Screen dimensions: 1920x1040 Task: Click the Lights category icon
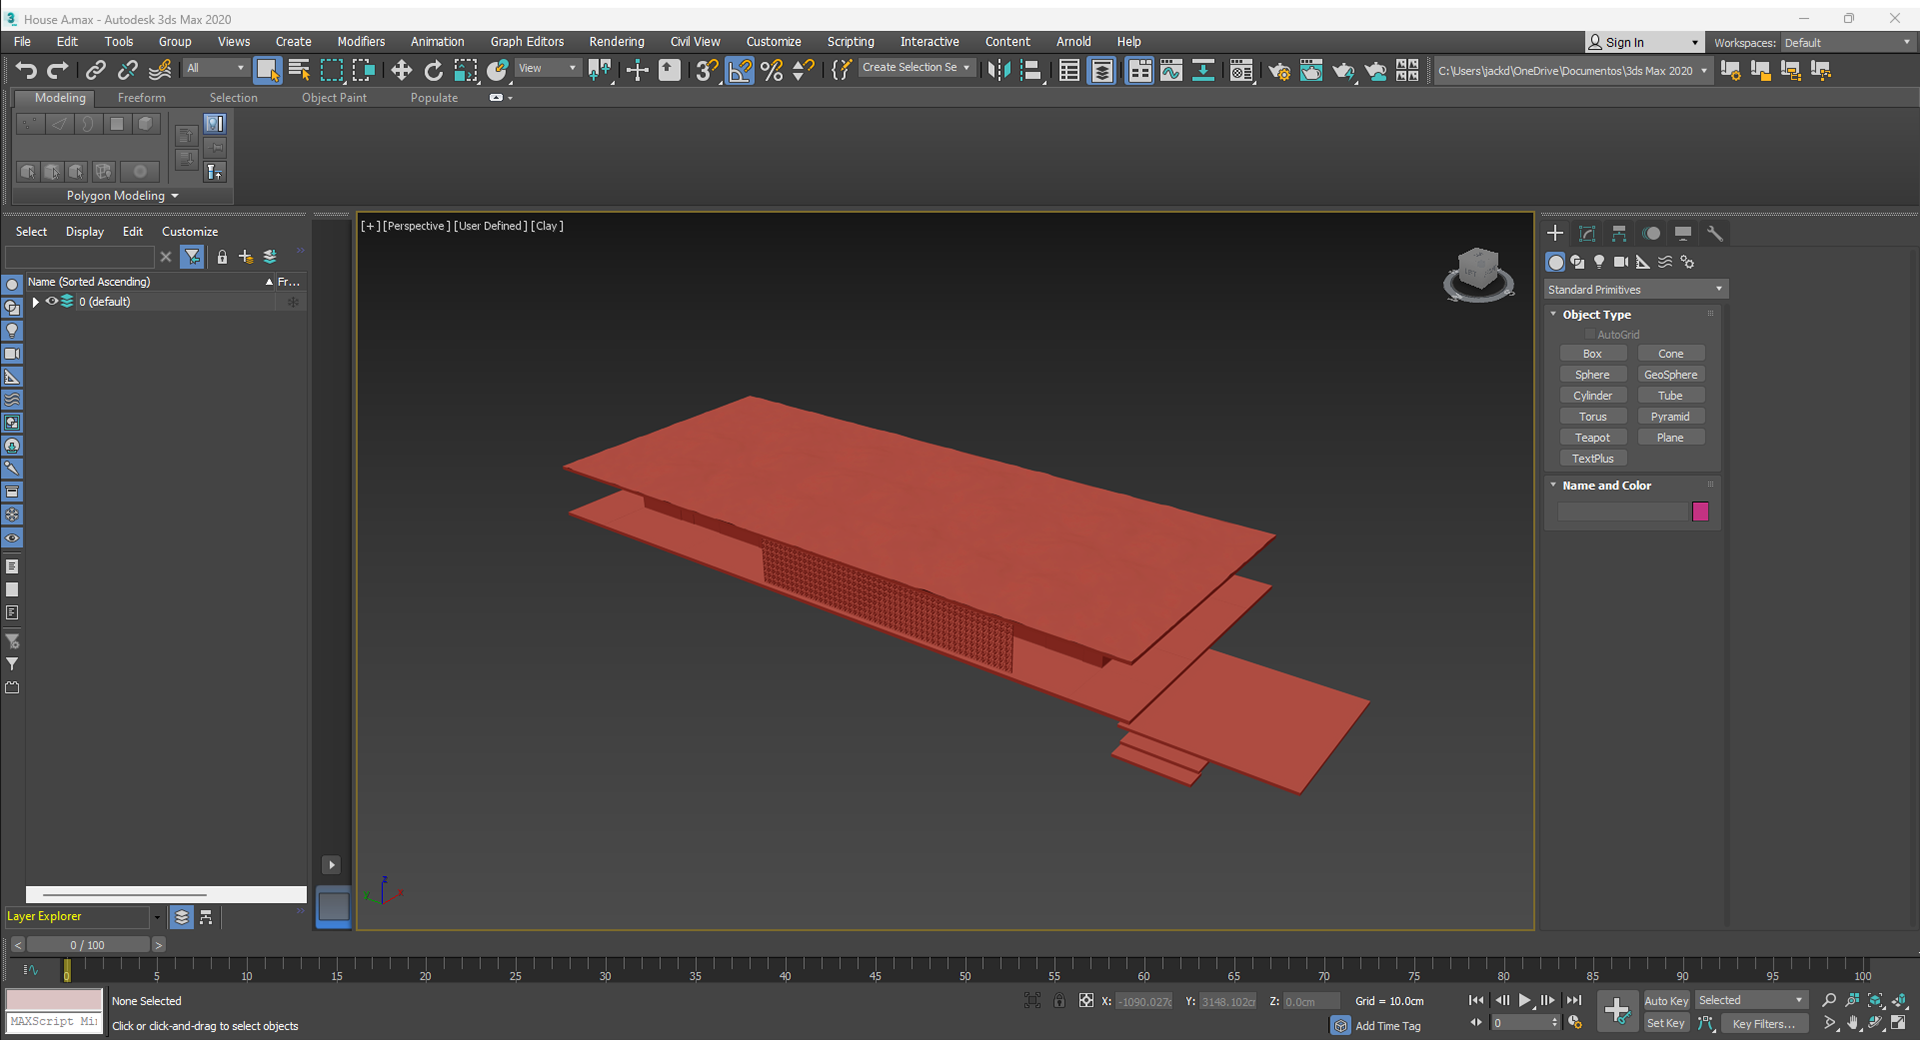click(1599, 262)
